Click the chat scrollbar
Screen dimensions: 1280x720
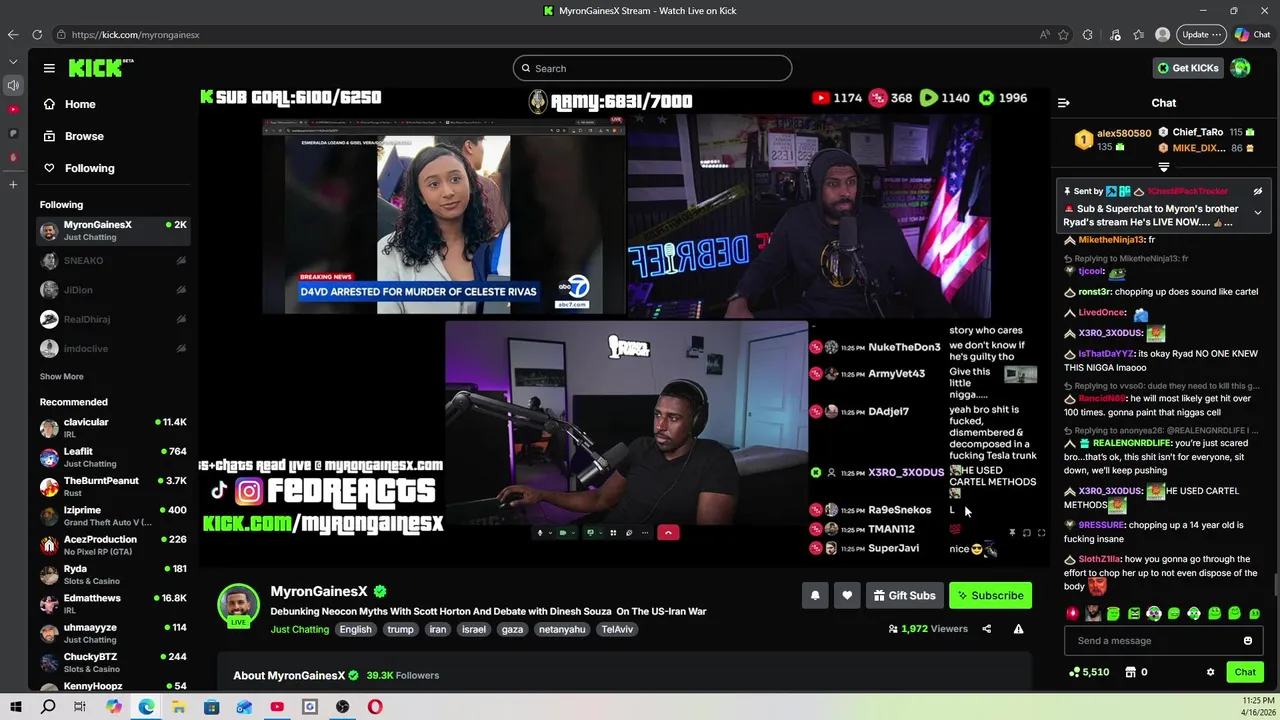point(1275,586)
